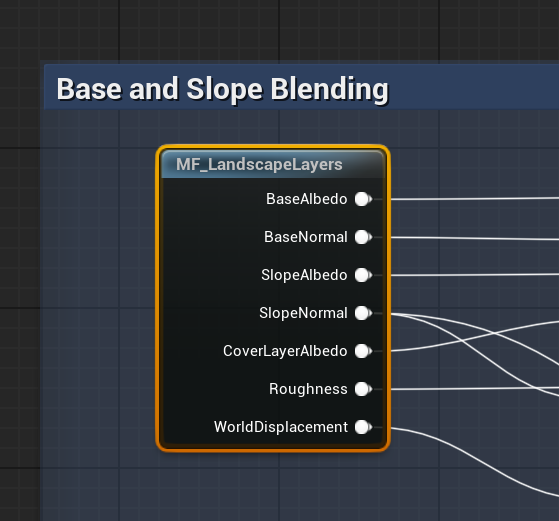The height and width of the screenshot is (521, 559).
Task: Select the WorldDisplacement output pin
Action: pyautogui.click(x=363, y=427)
